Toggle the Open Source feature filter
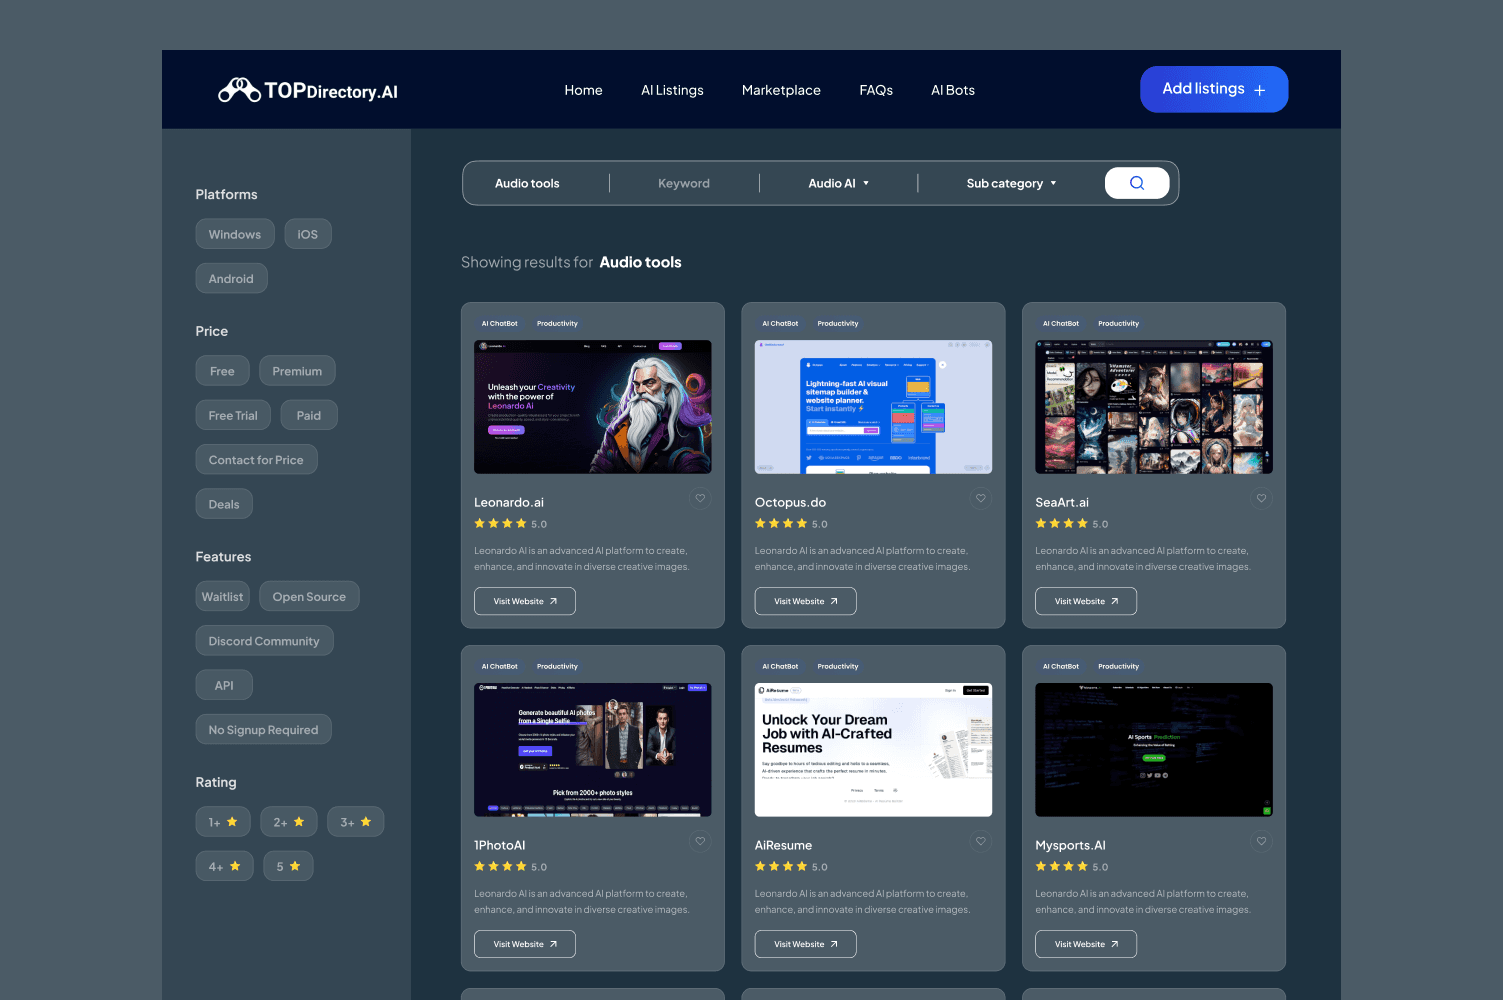The image size is (1503, 1000). coord(309,597)
